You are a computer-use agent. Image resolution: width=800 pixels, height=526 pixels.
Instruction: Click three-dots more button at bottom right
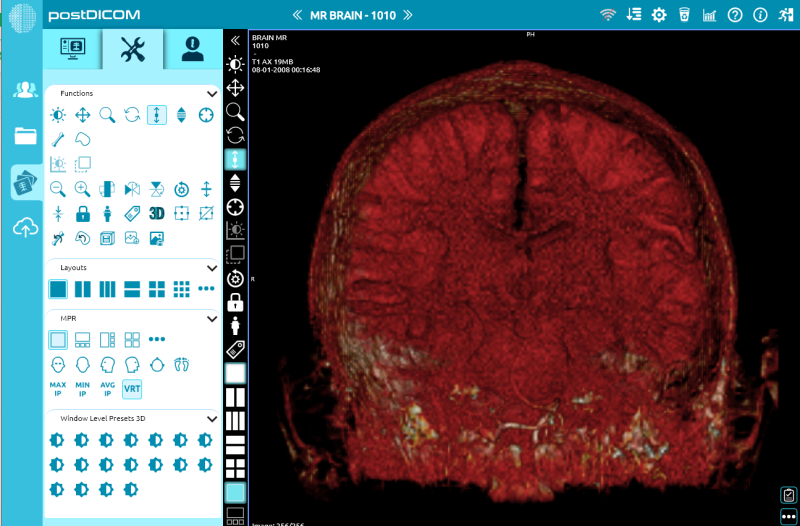(x=788, y=515)
